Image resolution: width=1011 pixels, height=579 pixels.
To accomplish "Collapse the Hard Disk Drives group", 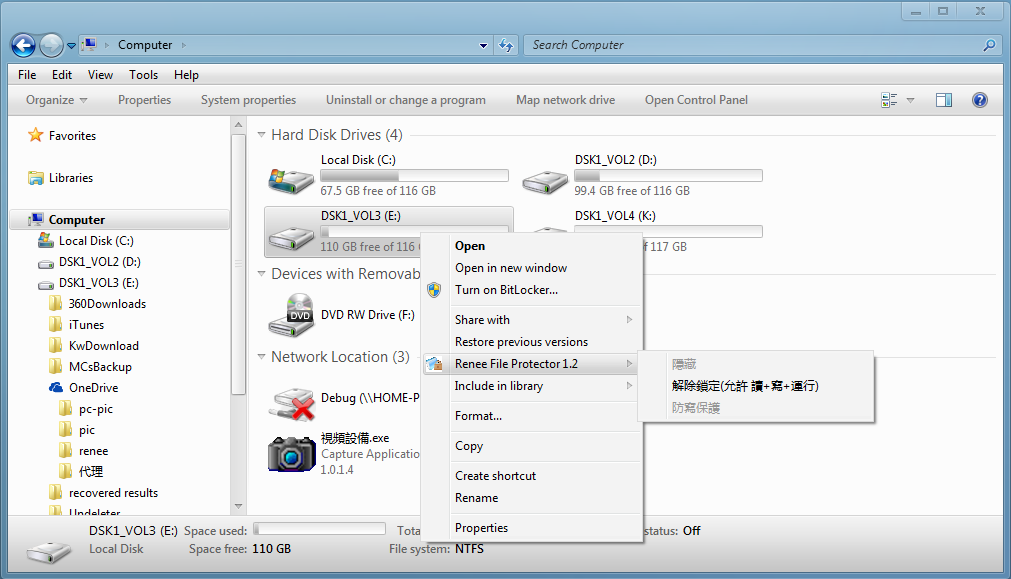I will pos(261,135).
